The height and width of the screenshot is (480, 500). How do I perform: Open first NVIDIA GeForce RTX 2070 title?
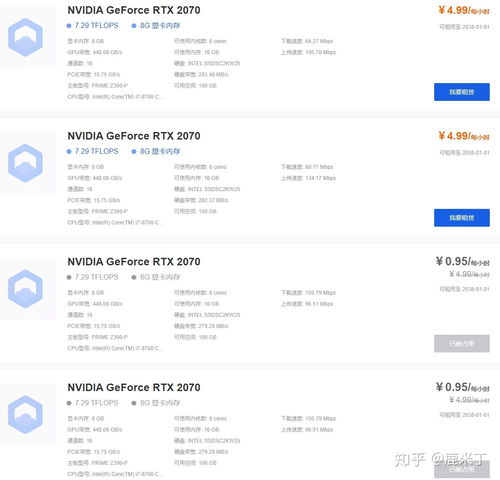click(134, 10)
